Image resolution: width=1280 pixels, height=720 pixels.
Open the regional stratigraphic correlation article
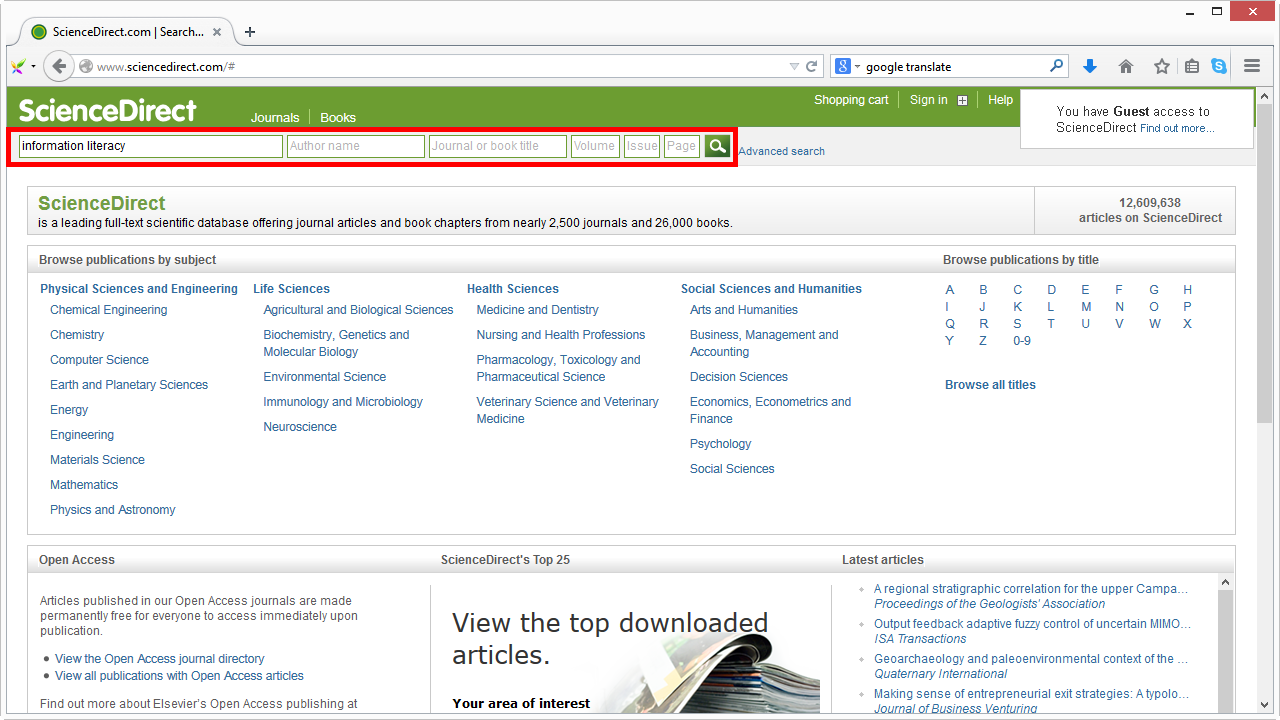click(1031, 589)
